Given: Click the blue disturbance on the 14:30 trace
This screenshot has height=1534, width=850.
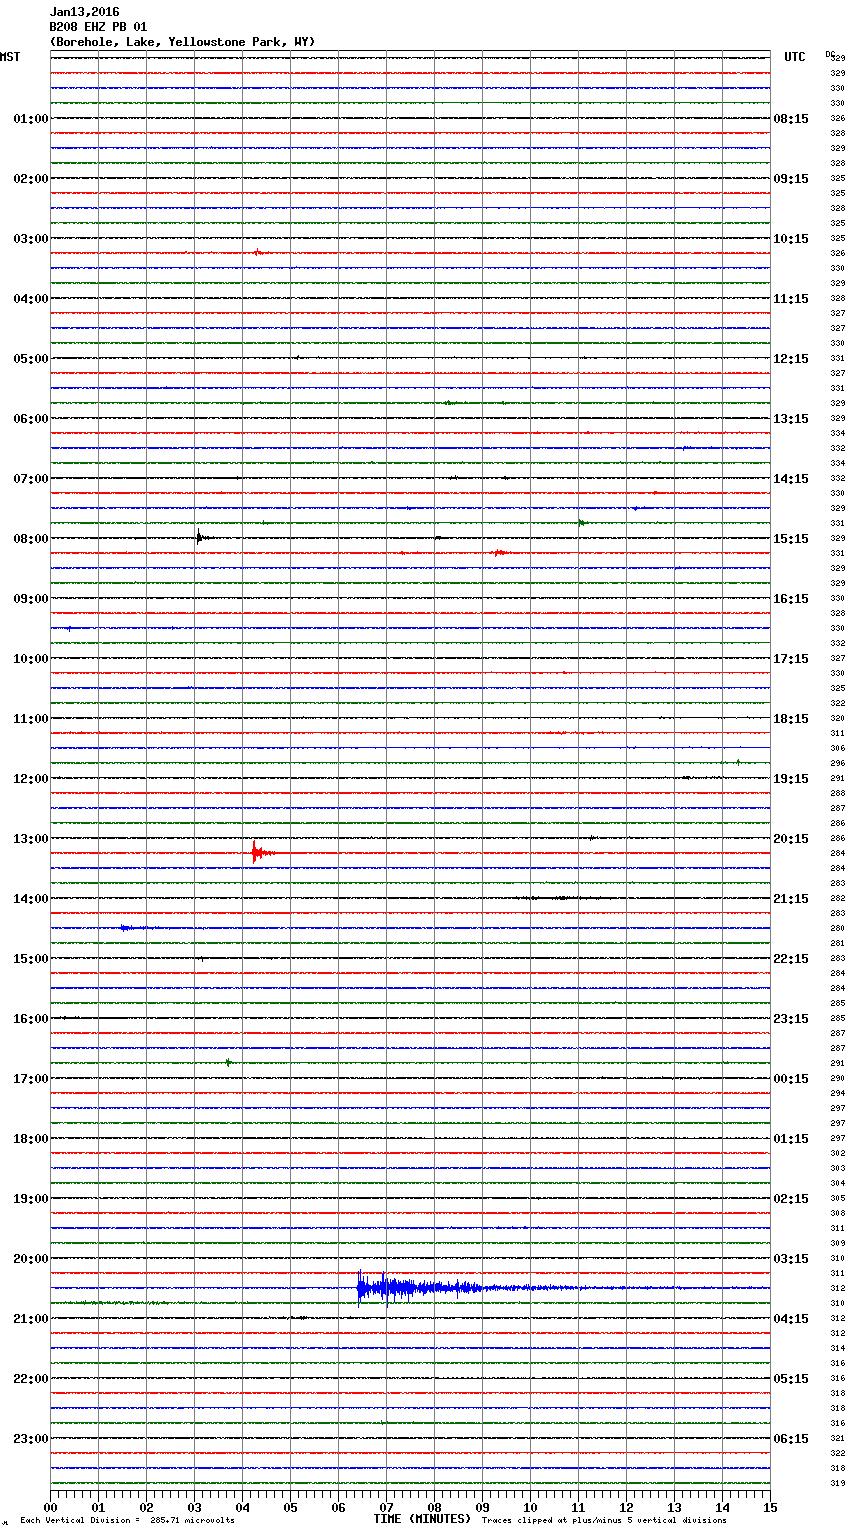Looking at the screenshot, I should tap(133, 928).
